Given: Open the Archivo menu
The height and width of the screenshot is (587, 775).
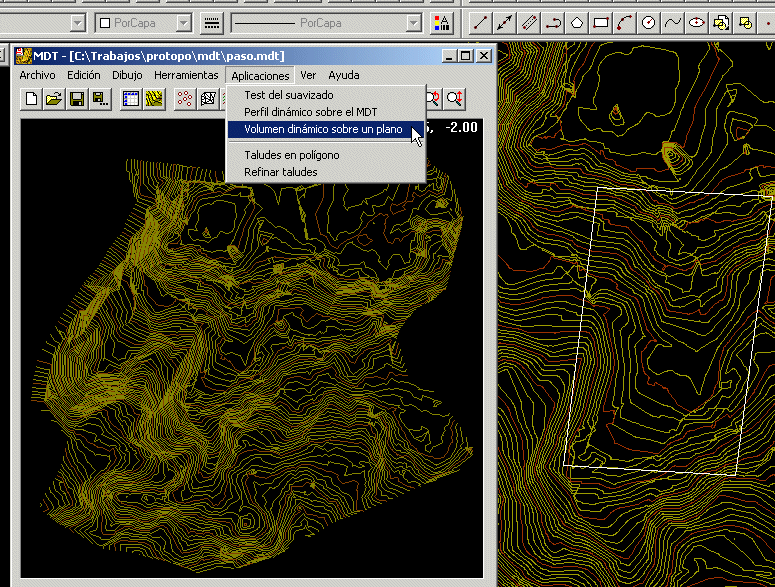Looking at the screenshot, I should tap(38, 75).
